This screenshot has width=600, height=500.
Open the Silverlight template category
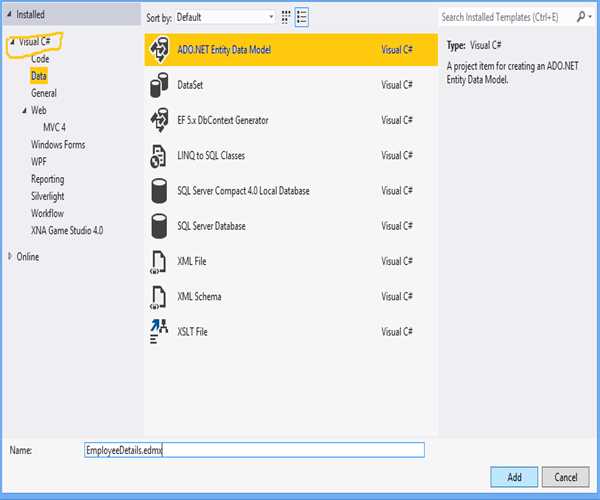click(x=47, y=196)
